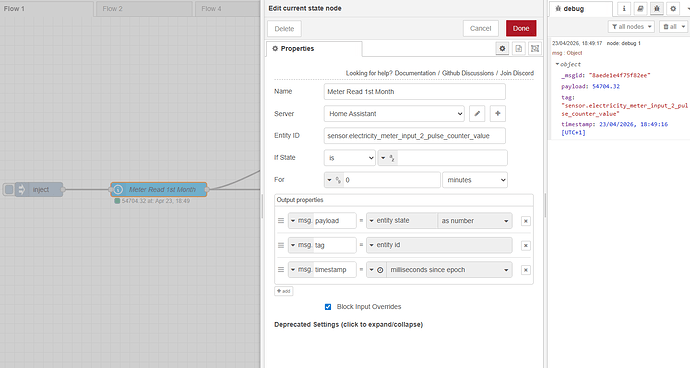This screenshot has height=368, width=690.
Task: Remove msg.timestamp output property row
Action: 525,270
